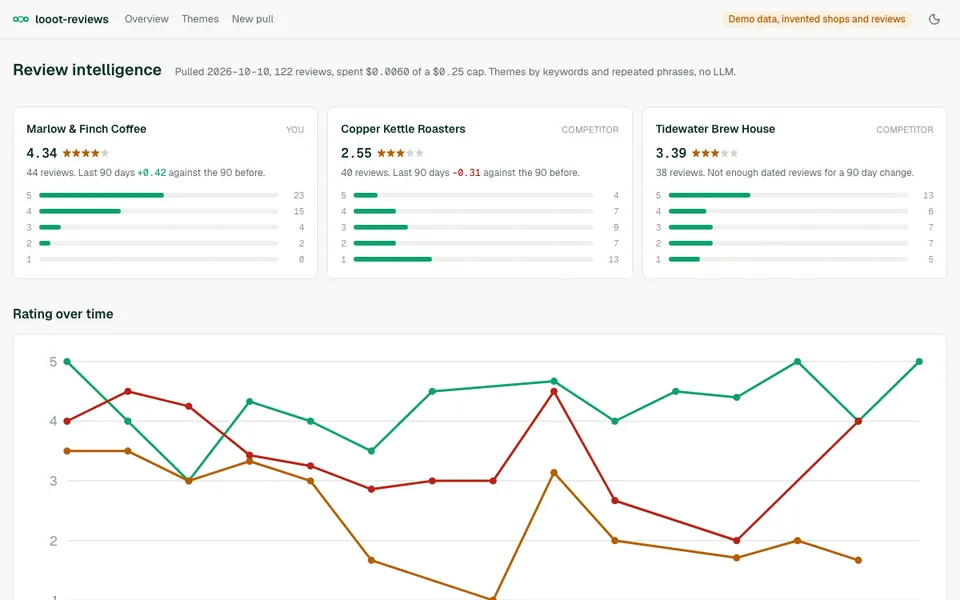Viewport: 960px width, 600px height.
Task: Select the Marlow & Finch Coffee card title
Action: point(86,129)
